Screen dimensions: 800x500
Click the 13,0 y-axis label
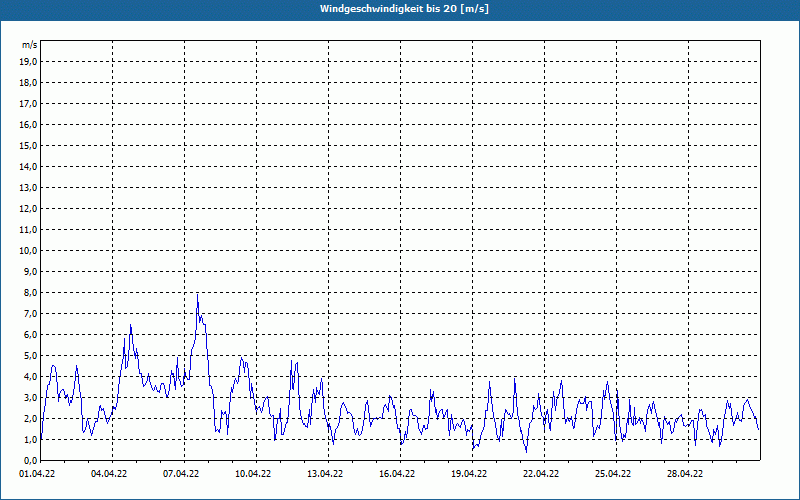pos(28,188)
